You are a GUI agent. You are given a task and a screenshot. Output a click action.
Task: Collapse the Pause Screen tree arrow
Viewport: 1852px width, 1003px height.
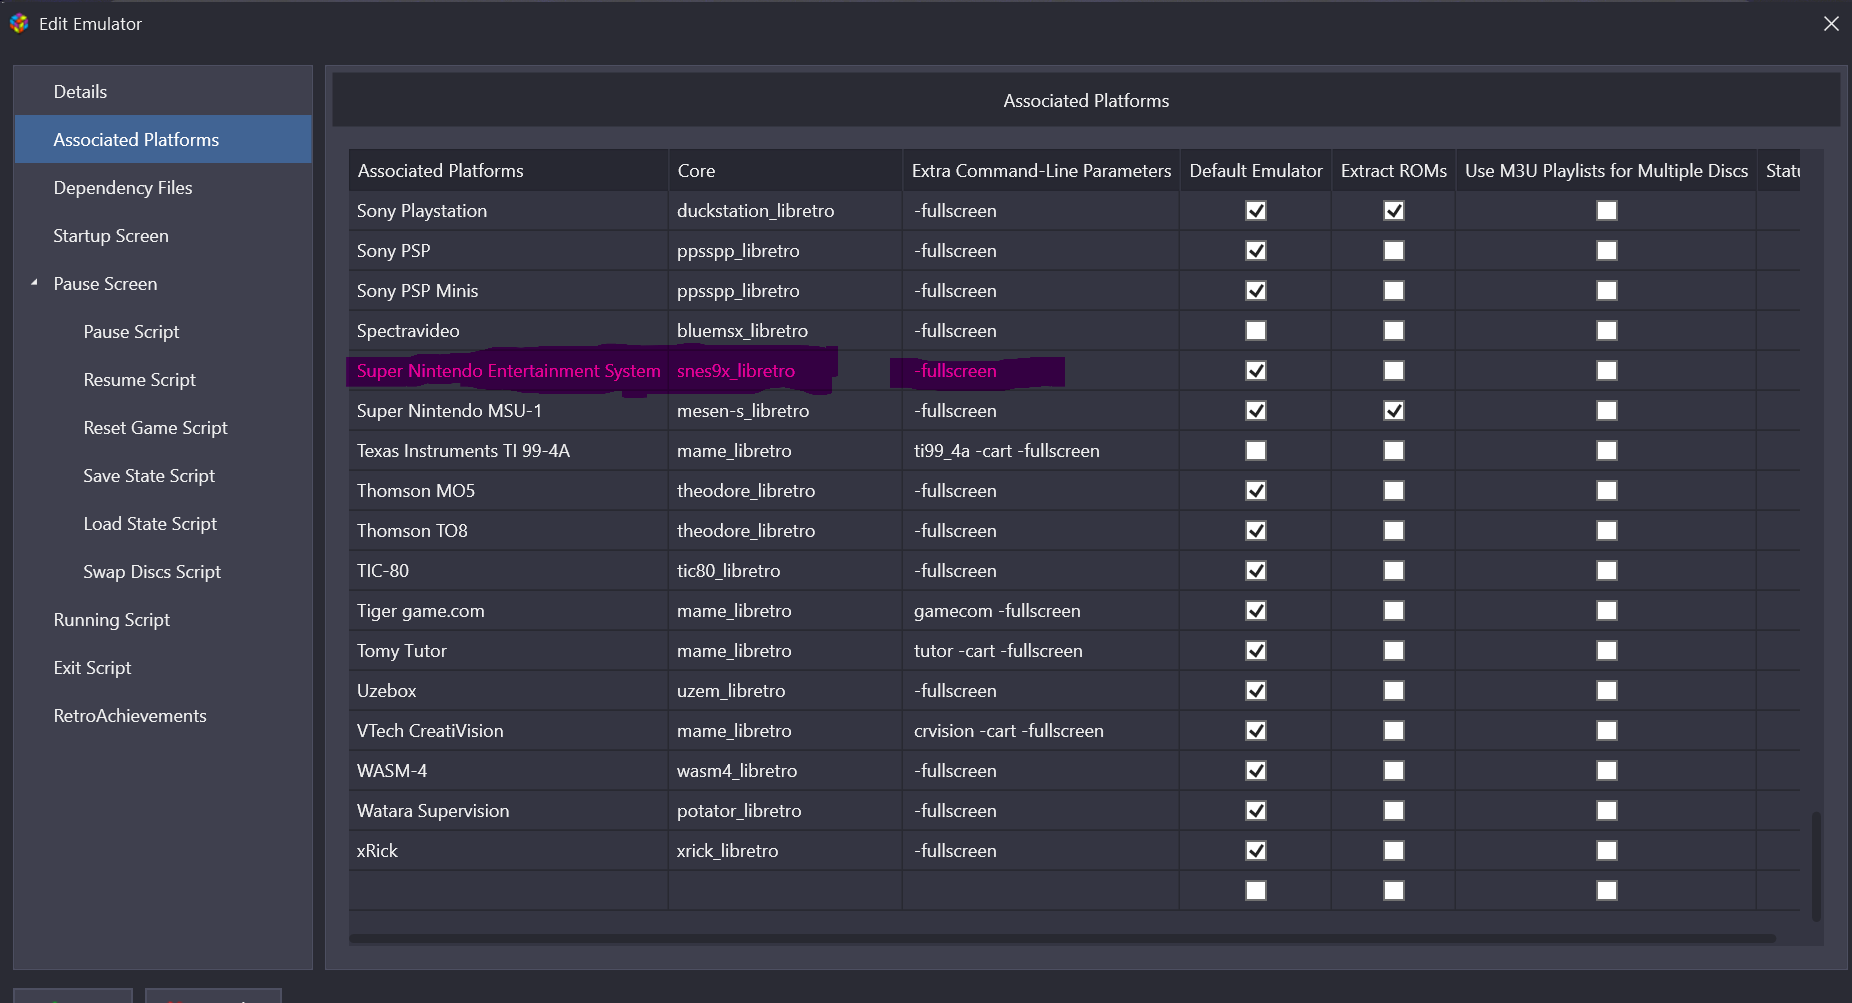tap(34, 283)
